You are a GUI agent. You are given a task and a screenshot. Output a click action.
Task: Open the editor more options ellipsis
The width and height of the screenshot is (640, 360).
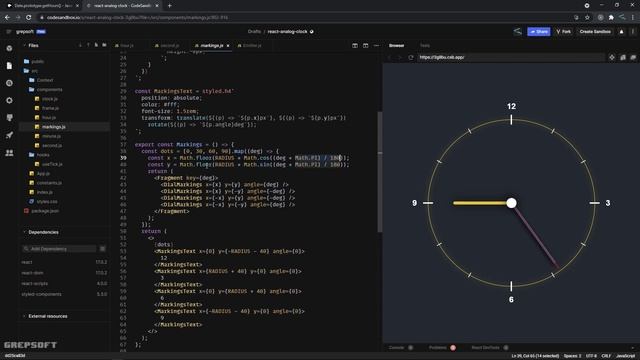[x=376, y=46]
